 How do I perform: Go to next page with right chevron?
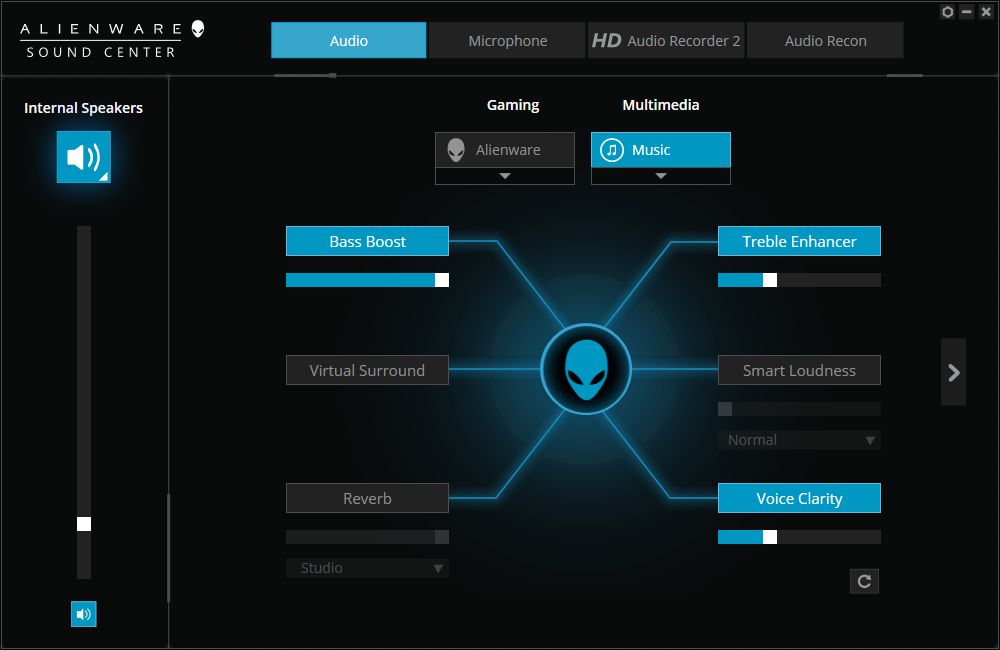953,372
